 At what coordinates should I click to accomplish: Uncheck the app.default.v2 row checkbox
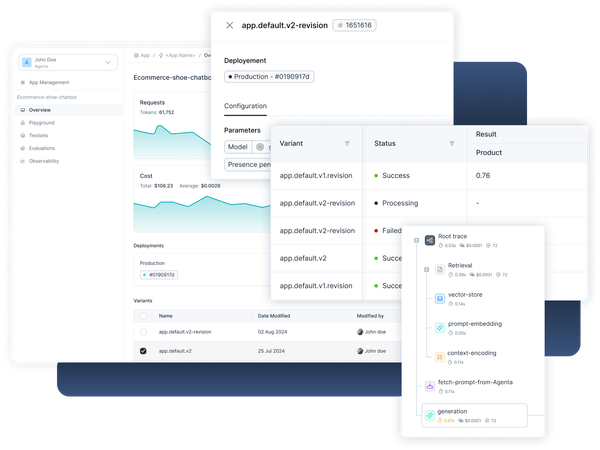[143, 351]
